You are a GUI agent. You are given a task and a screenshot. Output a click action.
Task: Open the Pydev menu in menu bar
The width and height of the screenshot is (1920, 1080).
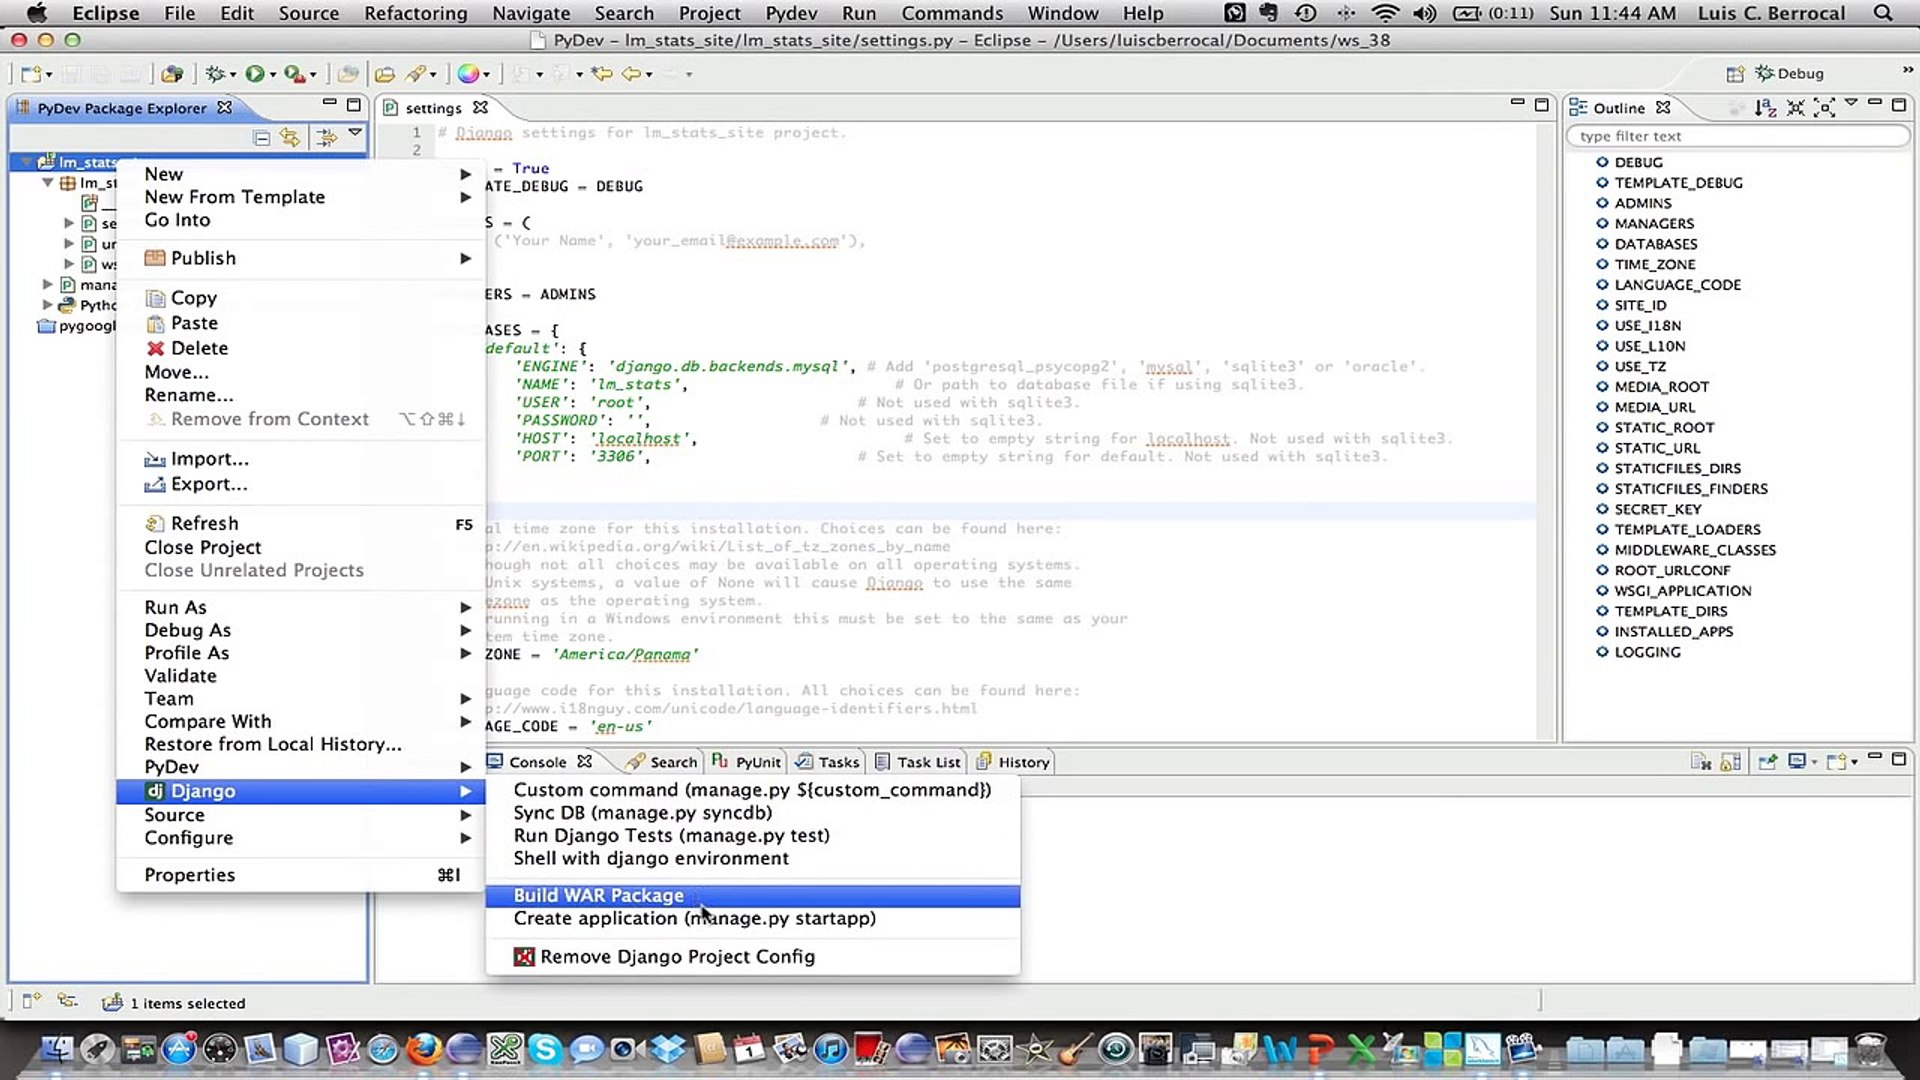tap(790, 13)
